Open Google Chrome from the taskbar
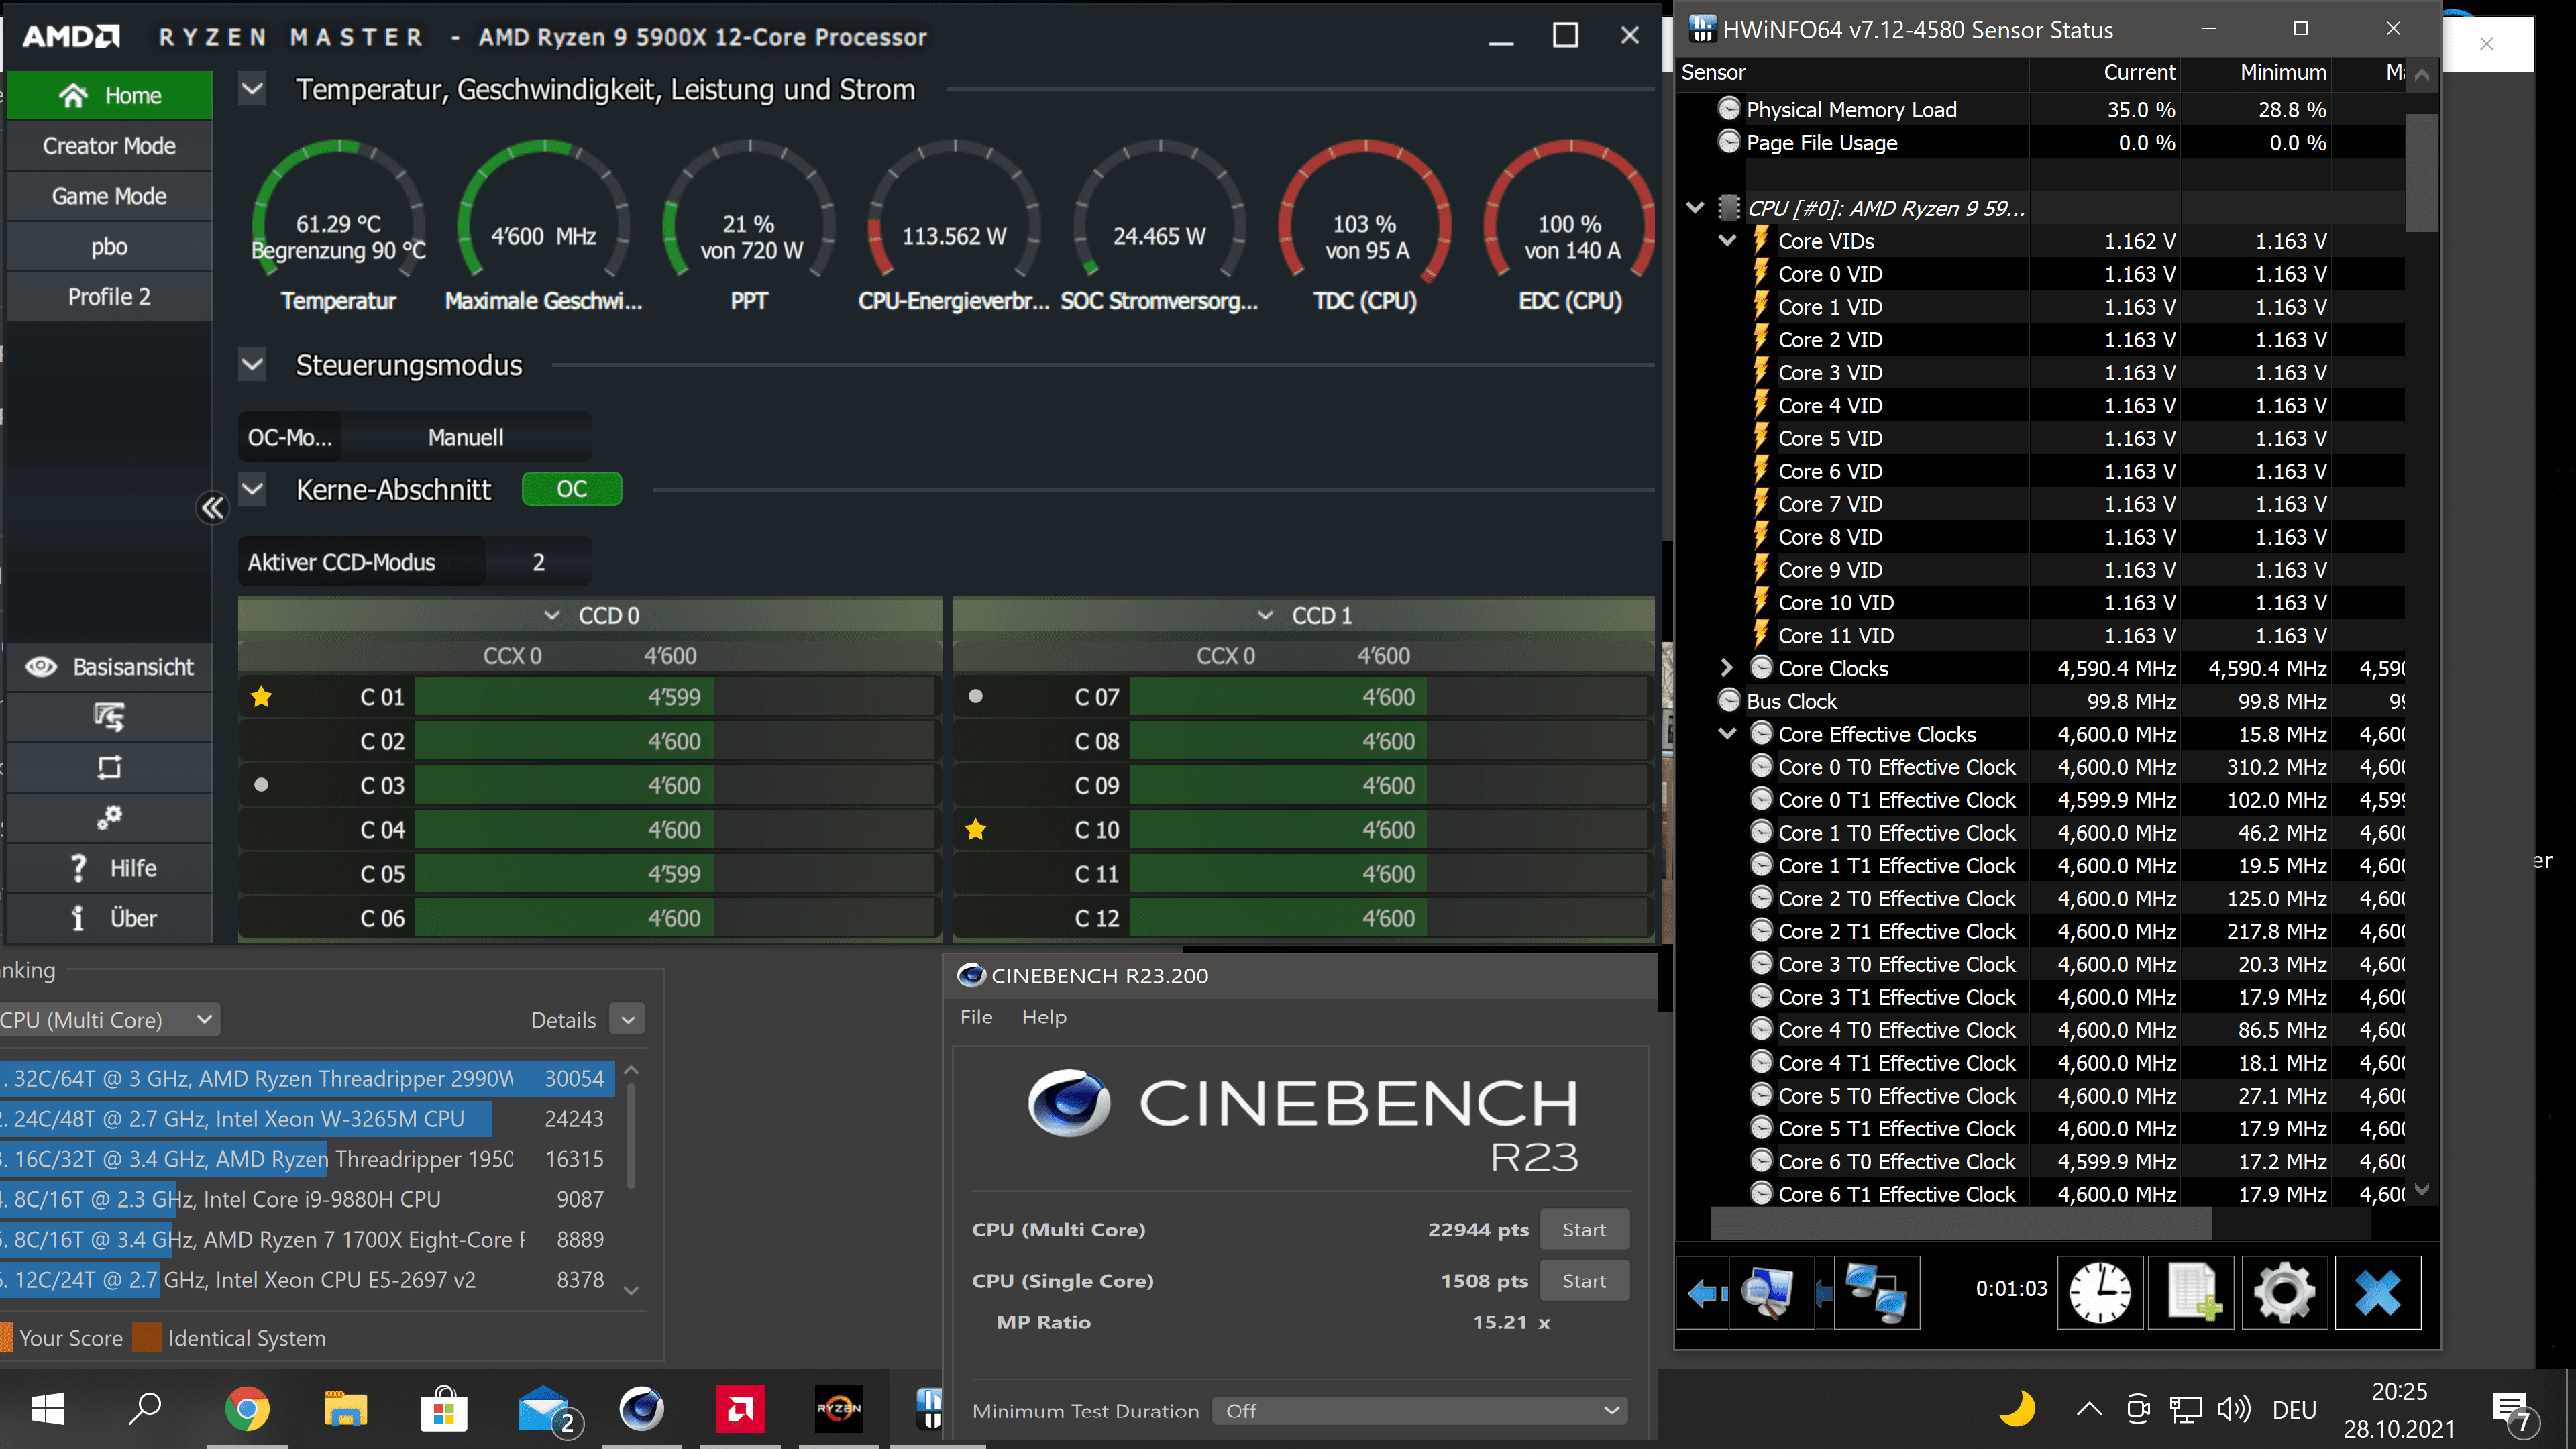 coord(247,1408)
